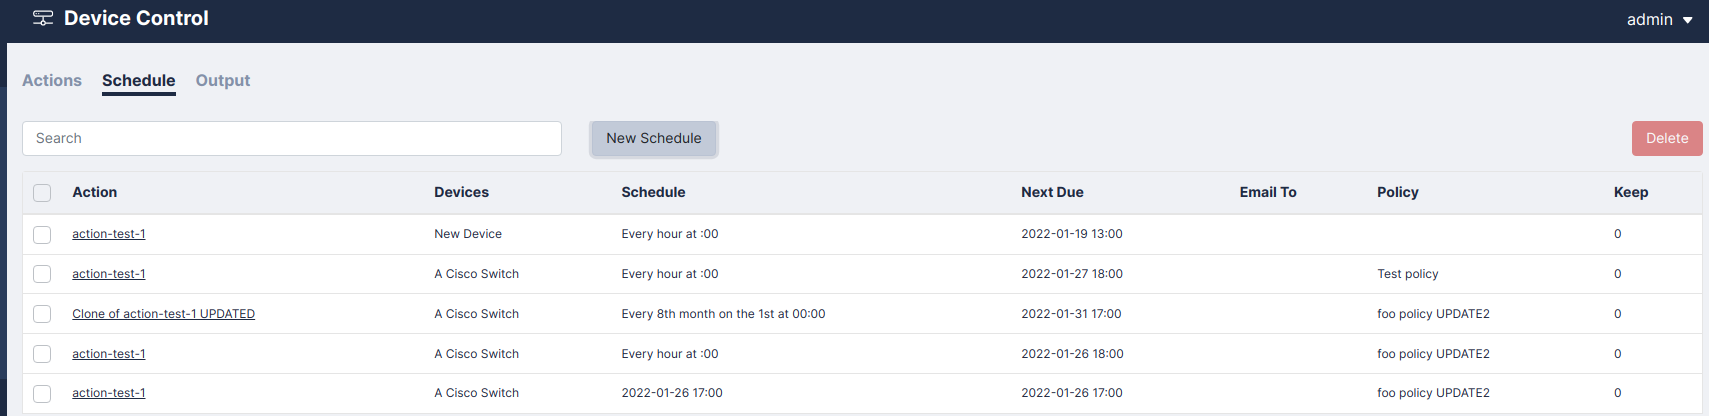The width and height of the screenshot is (1709, 416).
Task: Select the Clone of action-test-1 UPDATED checkbox
Action: pos(42,314)
